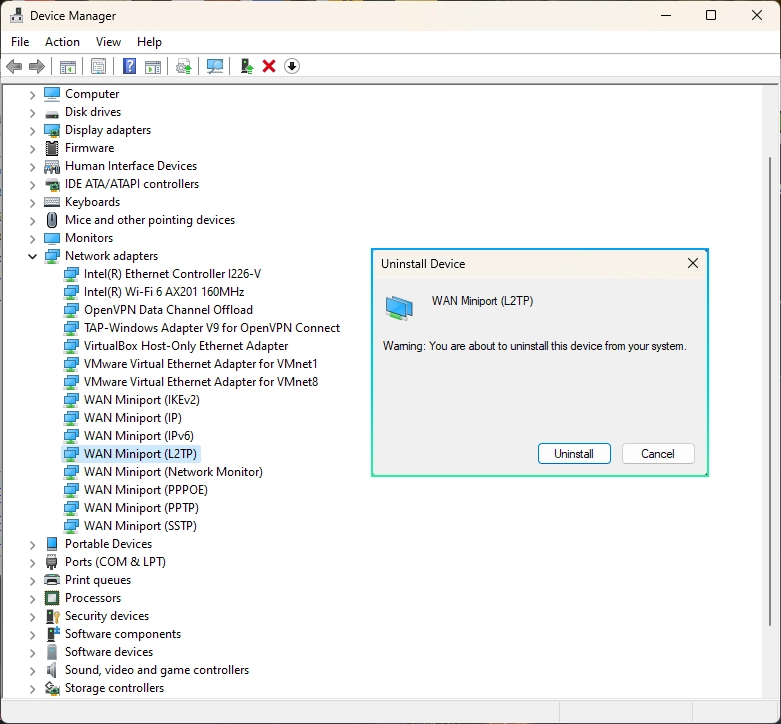The image size is (781, 724).
Task: Close the Uninstall Device dialog
Action: tap(692, 263)
